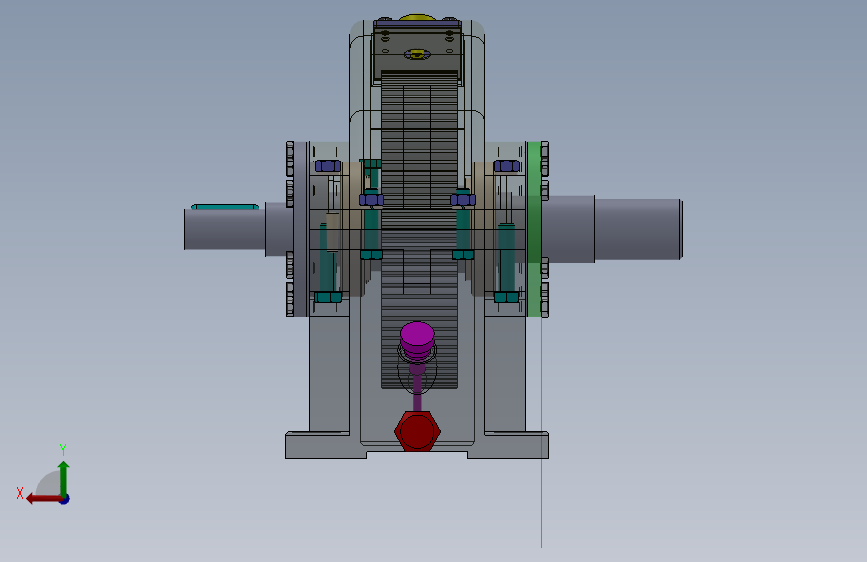Select the left gray shaft end
The height and width of the screenshot is (562, 867).
tap(224, 229)
